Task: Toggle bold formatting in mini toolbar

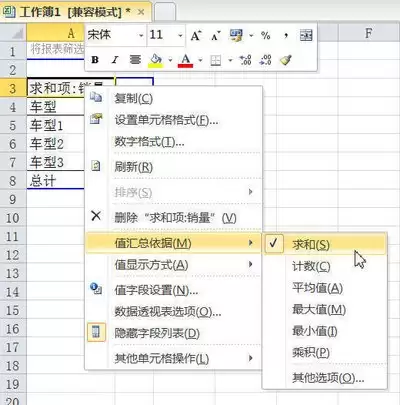Action: click(x=95, y=60)
